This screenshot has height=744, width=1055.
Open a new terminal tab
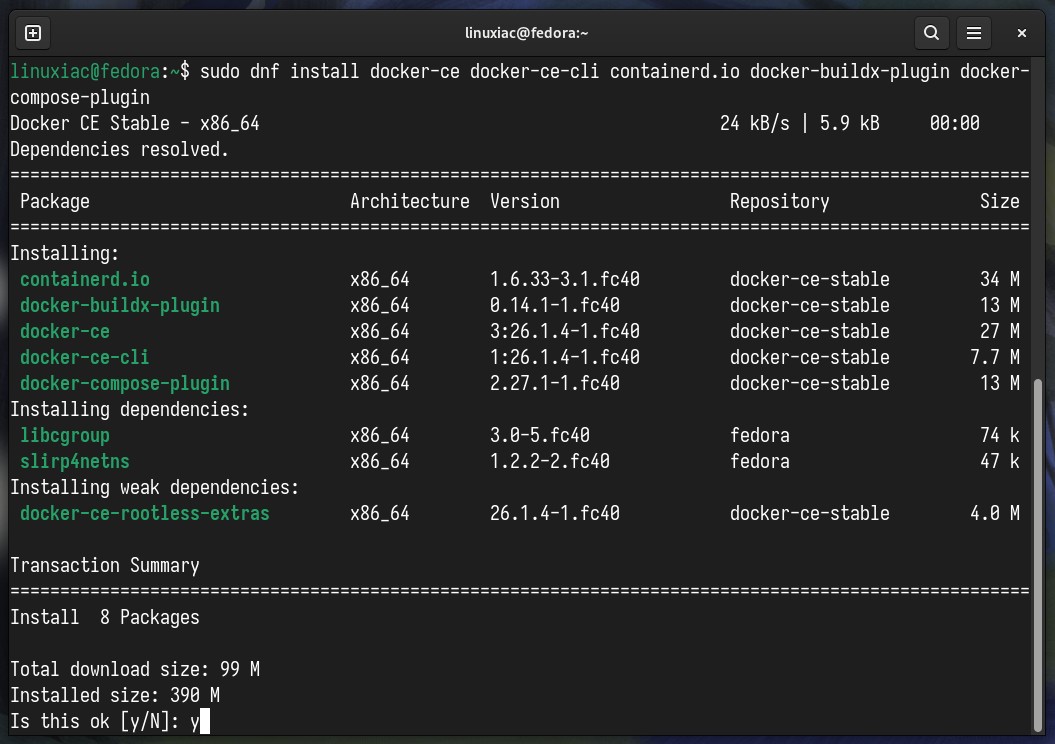(33, 33)
